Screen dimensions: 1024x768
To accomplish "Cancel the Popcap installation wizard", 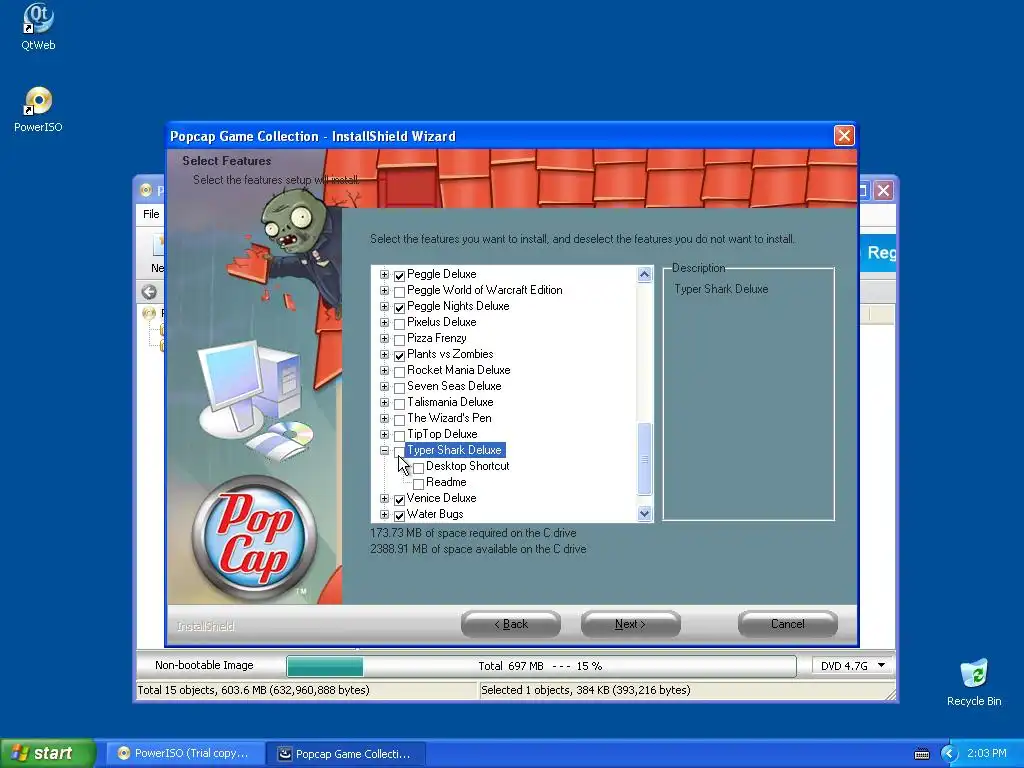I will [788, 624].
